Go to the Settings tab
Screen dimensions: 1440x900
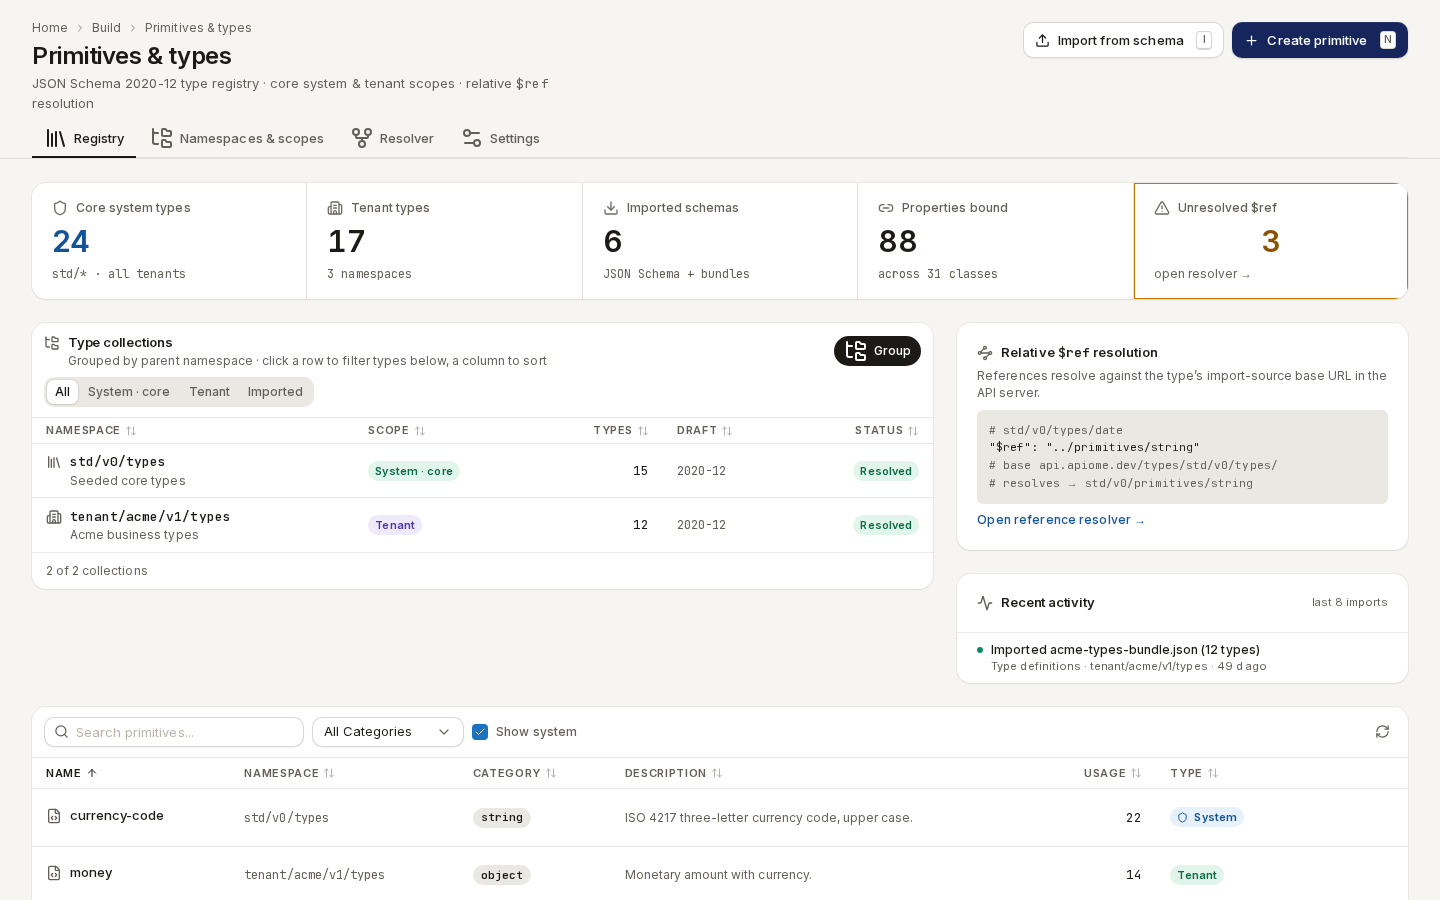click(x=501, y=139)
